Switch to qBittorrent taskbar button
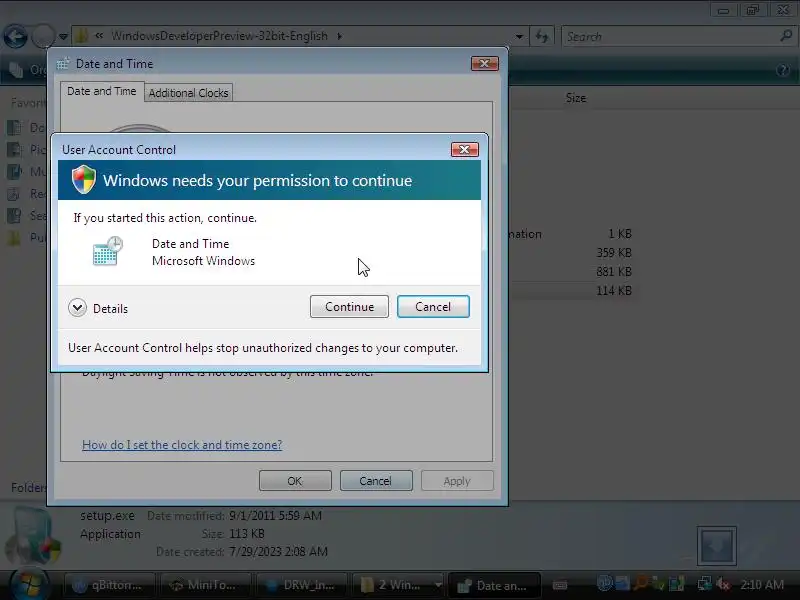Viewport: 800px width, 600px height. point(109,585)
